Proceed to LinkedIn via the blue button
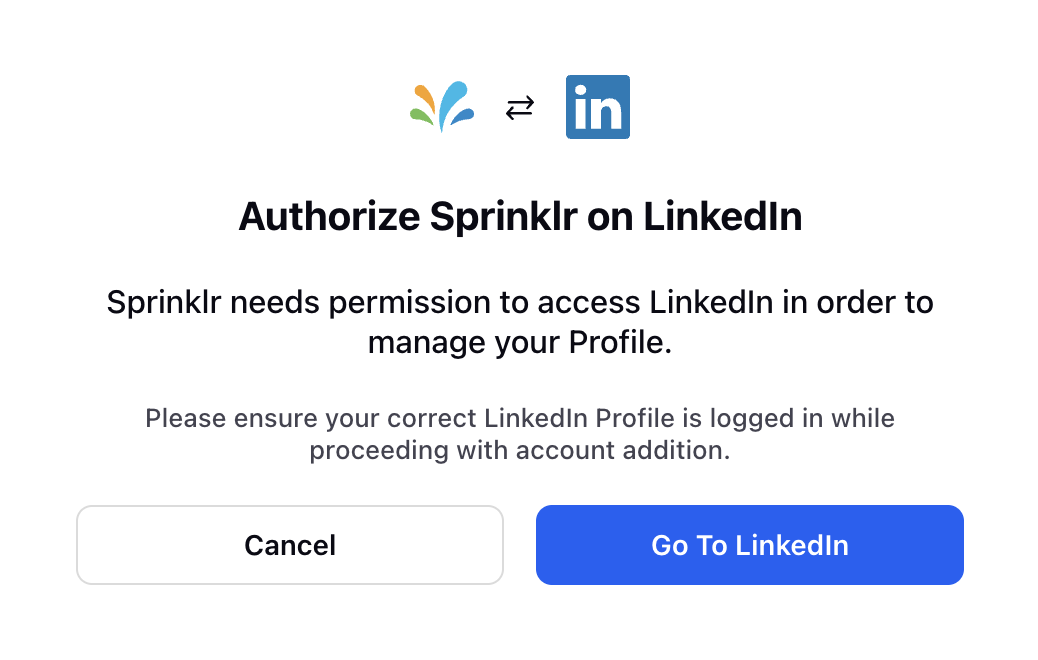This screenshot has height=660, width=1038. click(x=749, y=545)
